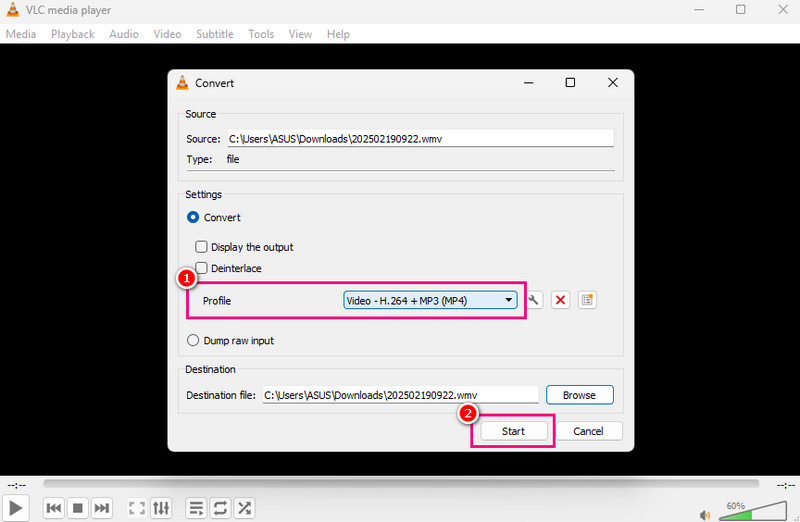The image size is (800, 522).
Task: Open the Playback menu
Action: pyautogui.click(x=72, y=34)
